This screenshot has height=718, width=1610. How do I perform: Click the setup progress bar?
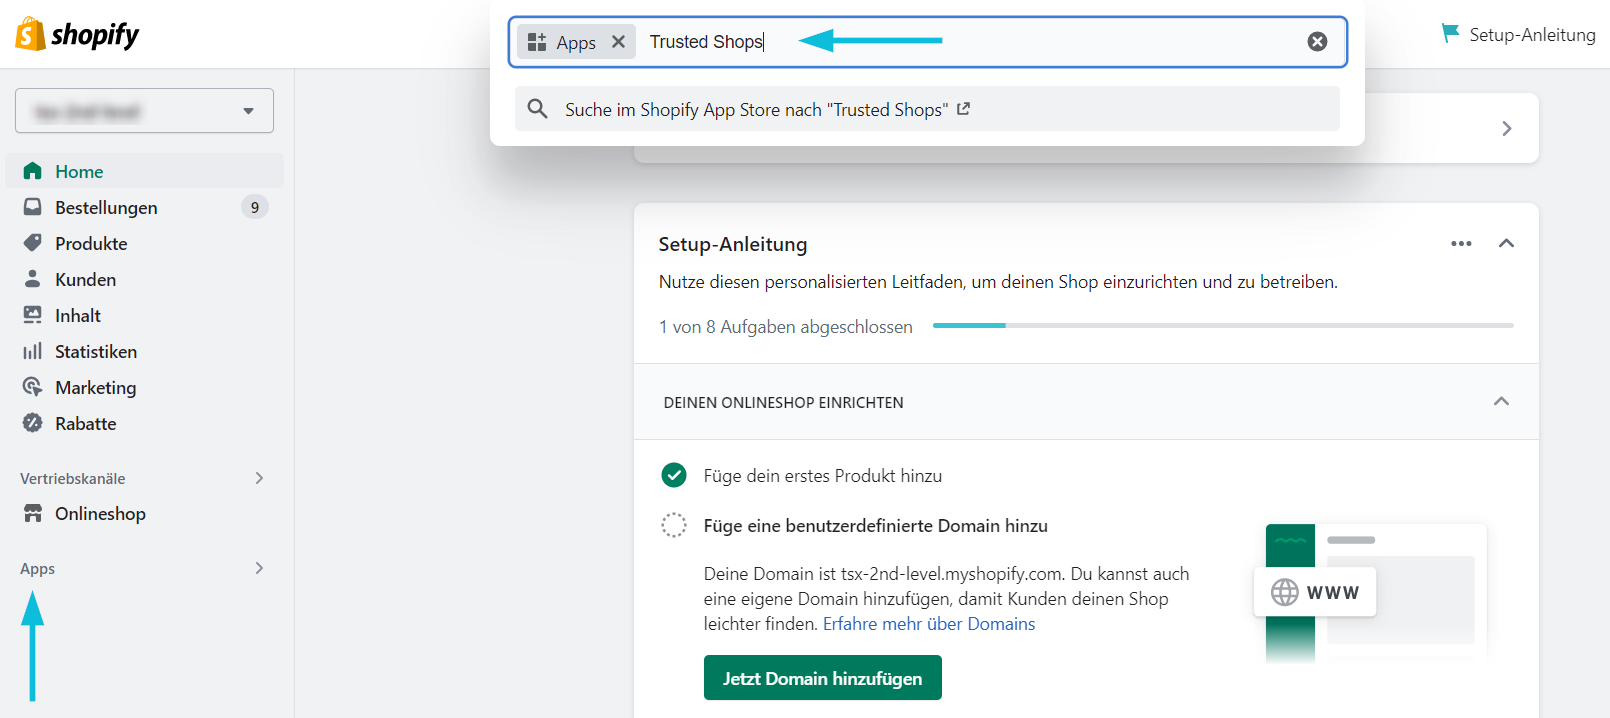[x=1223, y=325]
